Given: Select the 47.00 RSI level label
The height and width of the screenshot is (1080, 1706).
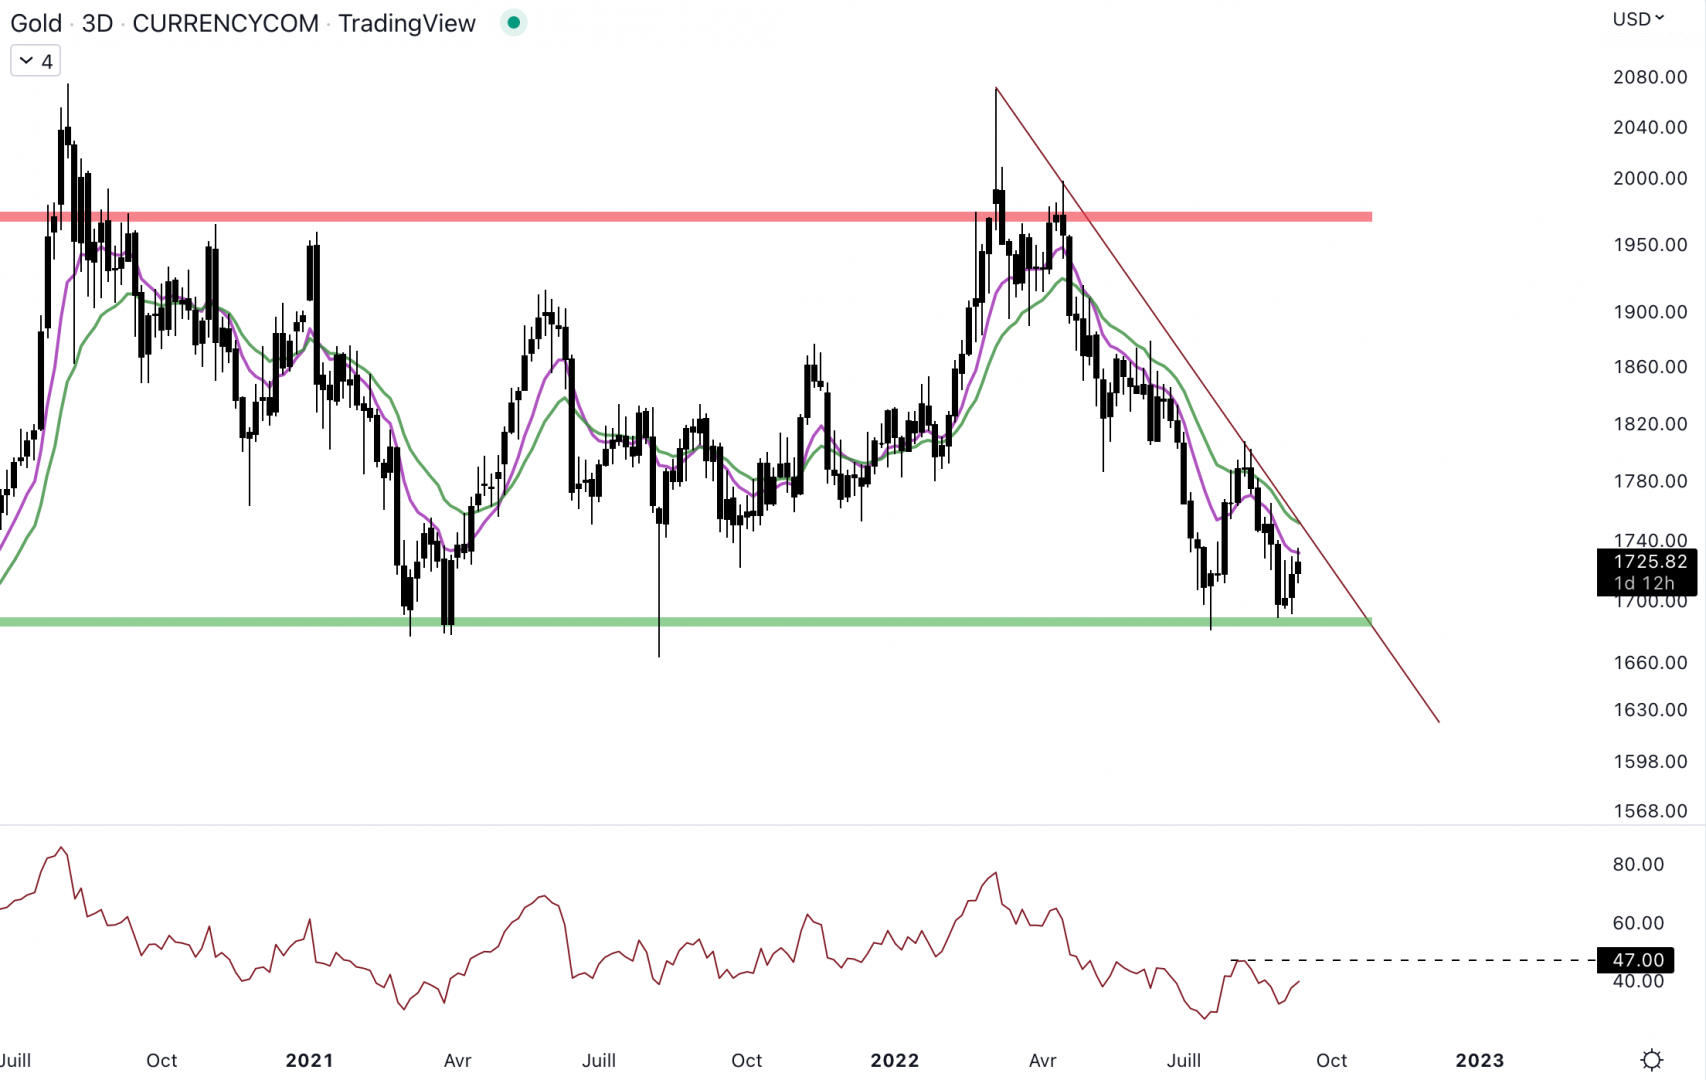Looking at the screenshot, I should pos(1637,960).
